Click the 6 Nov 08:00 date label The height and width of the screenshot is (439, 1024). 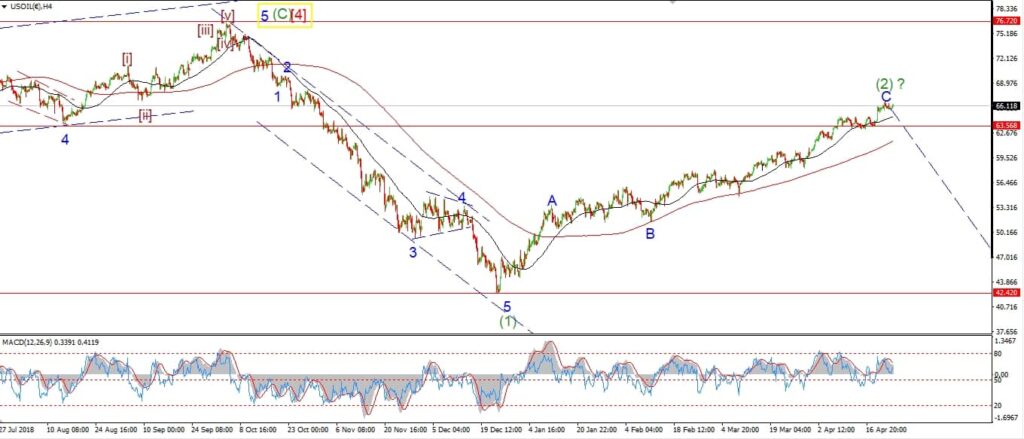(355, 430)
